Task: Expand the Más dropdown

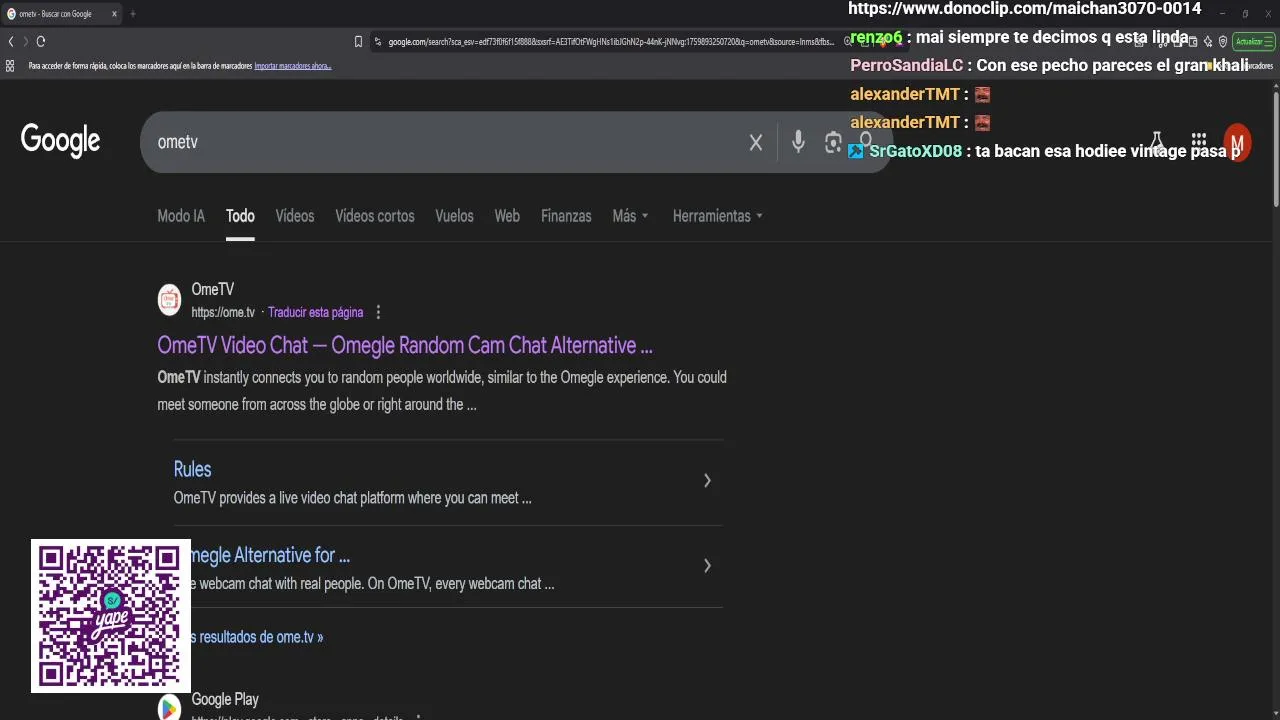Action: [x=630, y=216]
